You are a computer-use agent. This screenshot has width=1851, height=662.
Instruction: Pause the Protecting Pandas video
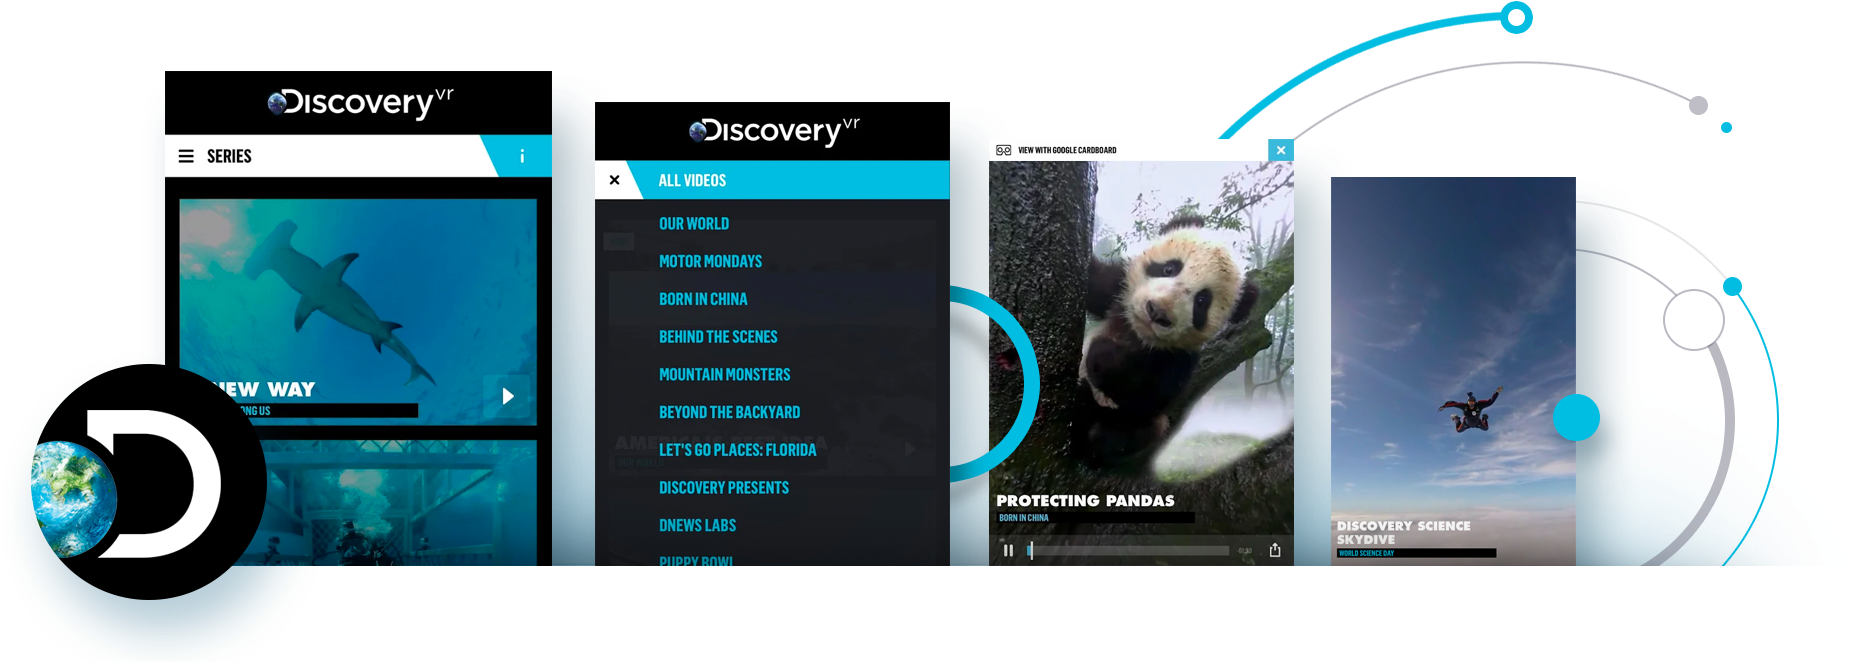point(1008,550)
